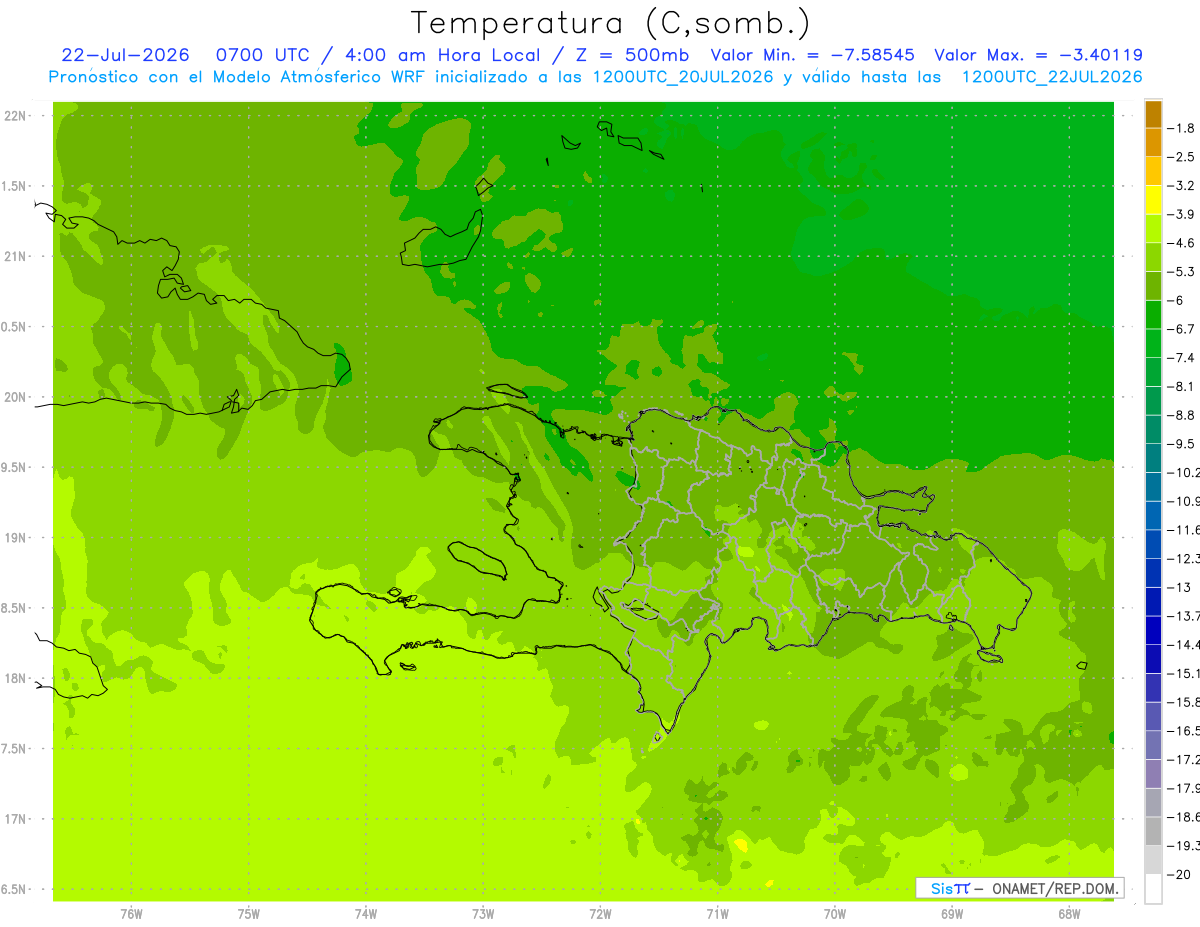
Task: Click the 74W longitude axis label
Action: pos(366,913)
